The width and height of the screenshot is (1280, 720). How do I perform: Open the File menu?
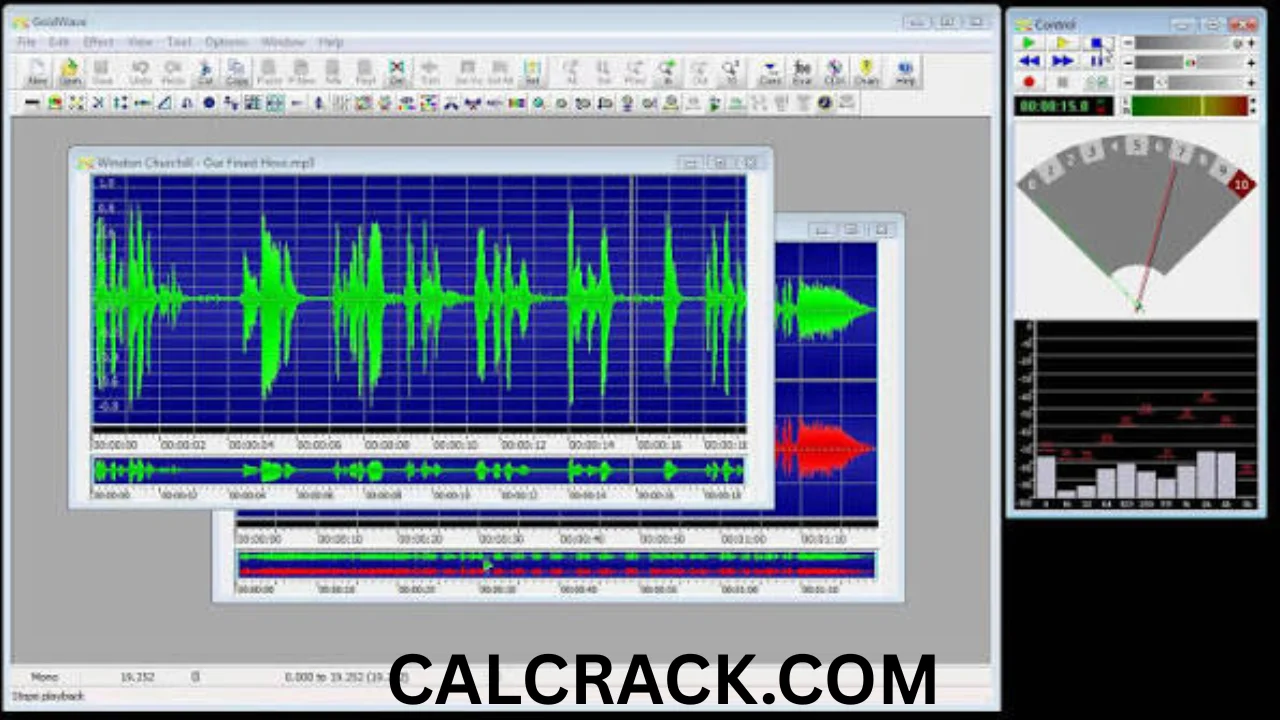pos(27,42)
